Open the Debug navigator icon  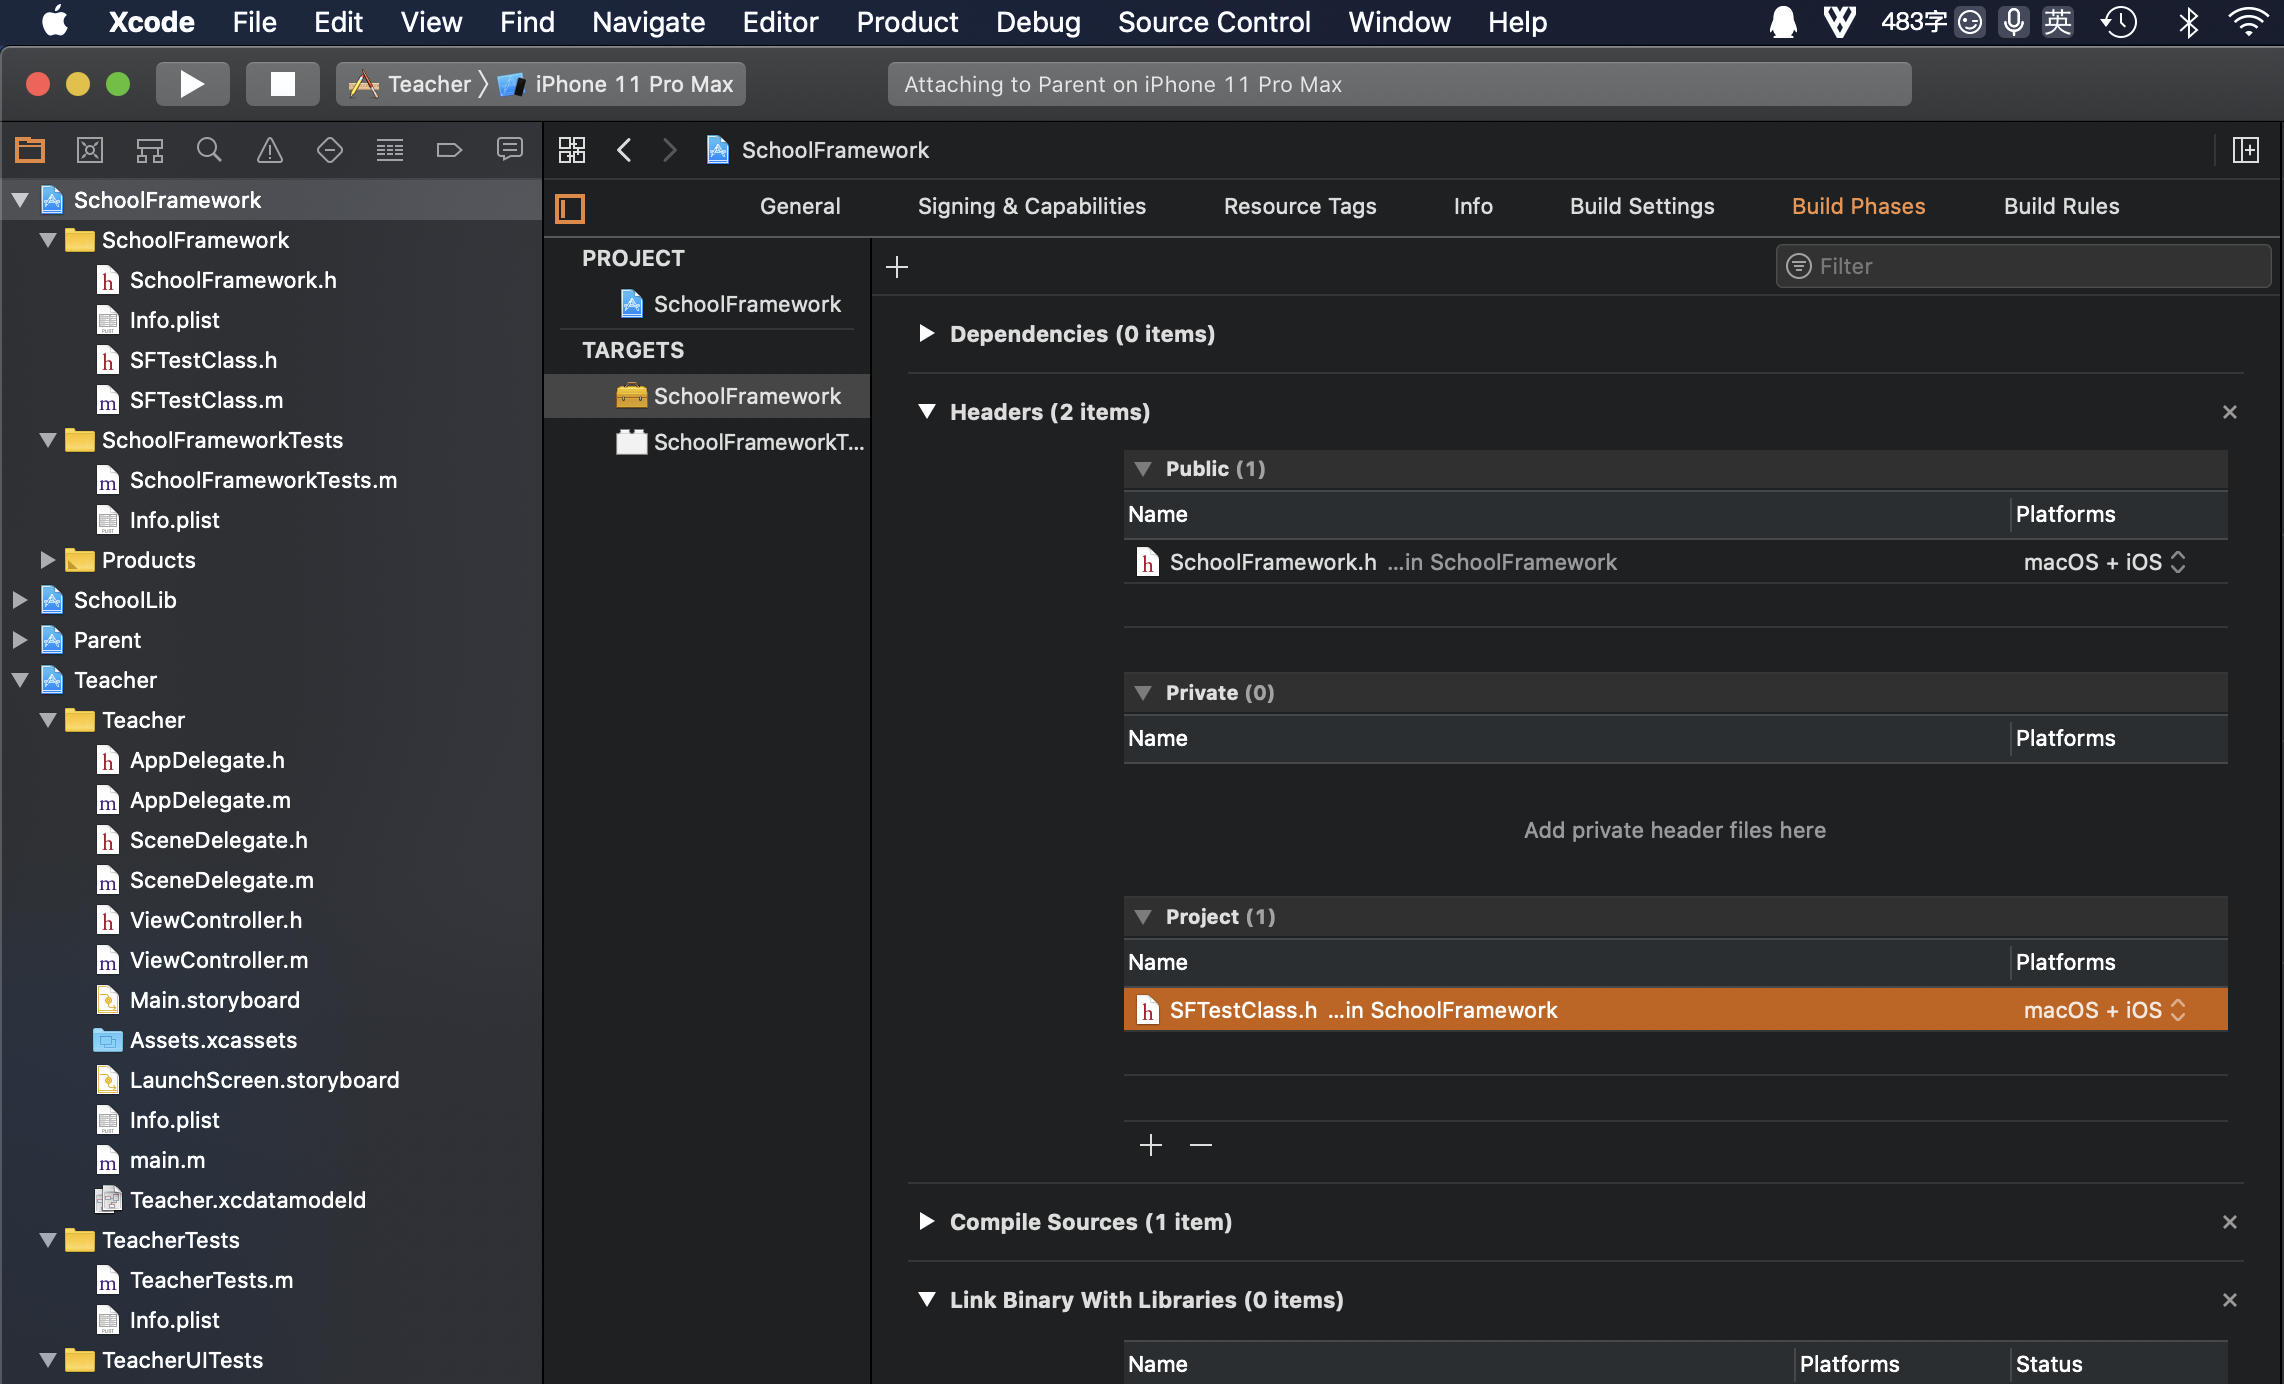pyautogui.click(x=390, y=150)
